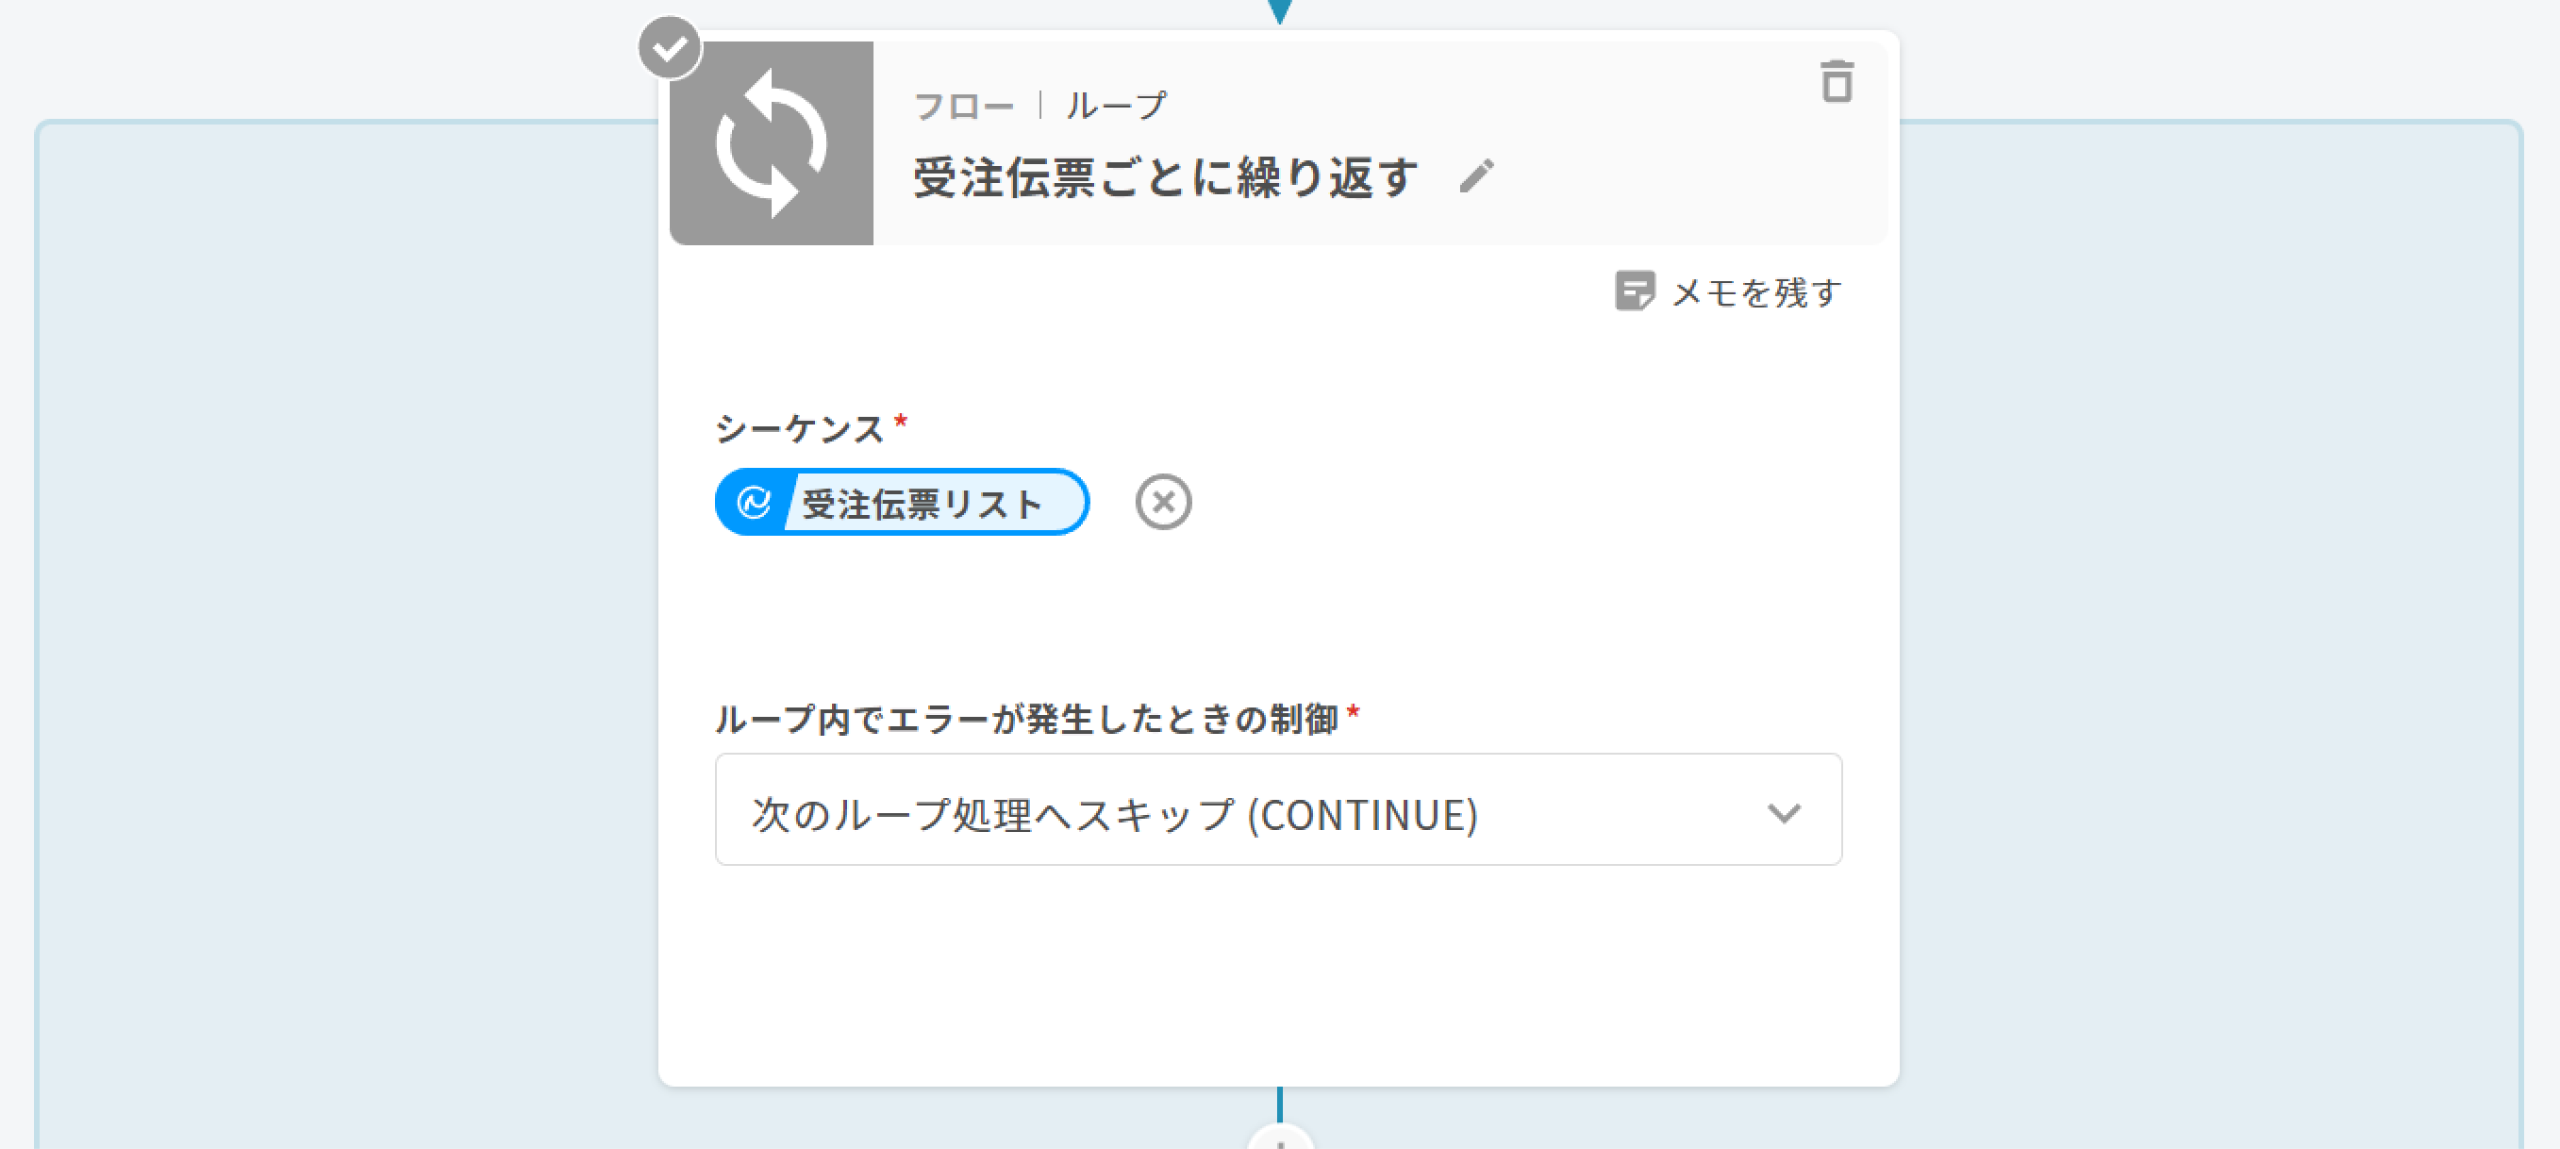
Task: Click the blue connector line under the card
Action: tap(1280, 1104)
